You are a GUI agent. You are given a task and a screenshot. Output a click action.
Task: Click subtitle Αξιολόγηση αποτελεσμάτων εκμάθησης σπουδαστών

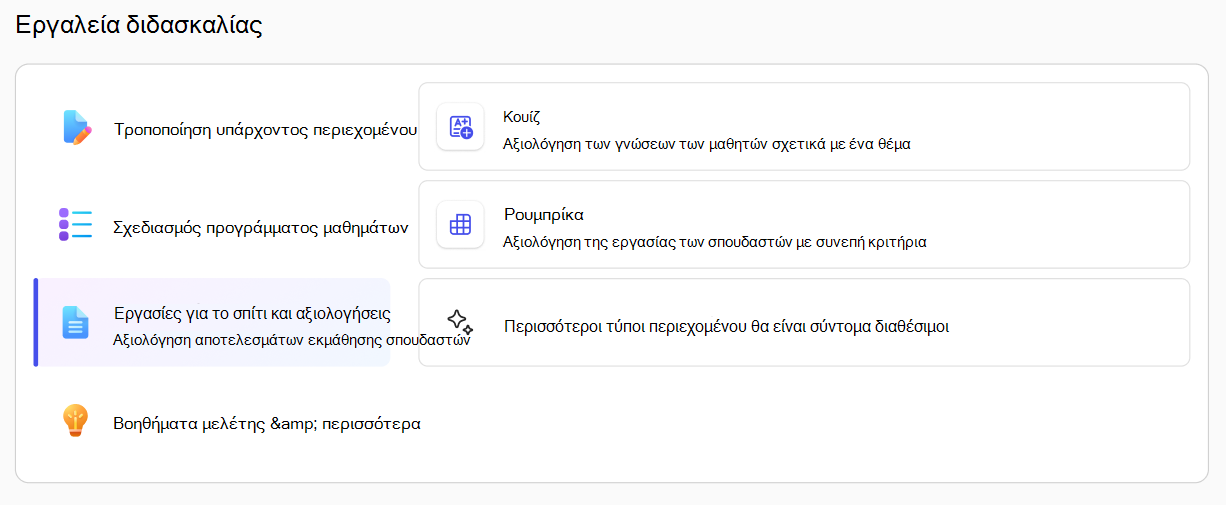292,339
